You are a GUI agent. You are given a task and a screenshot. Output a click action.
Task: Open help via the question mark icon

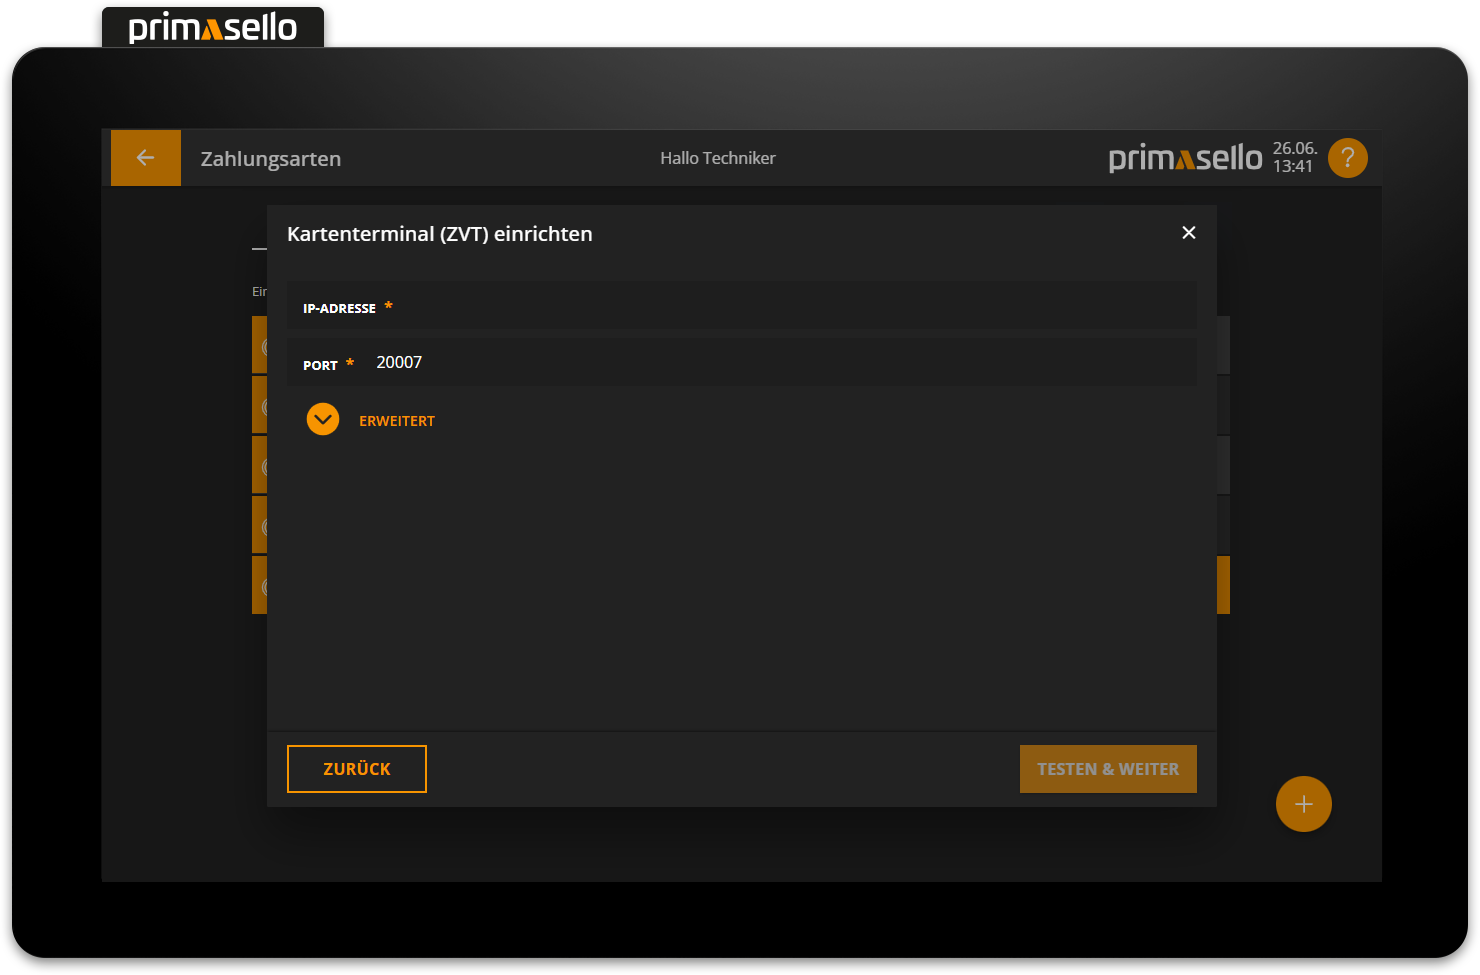point(1347,157)
